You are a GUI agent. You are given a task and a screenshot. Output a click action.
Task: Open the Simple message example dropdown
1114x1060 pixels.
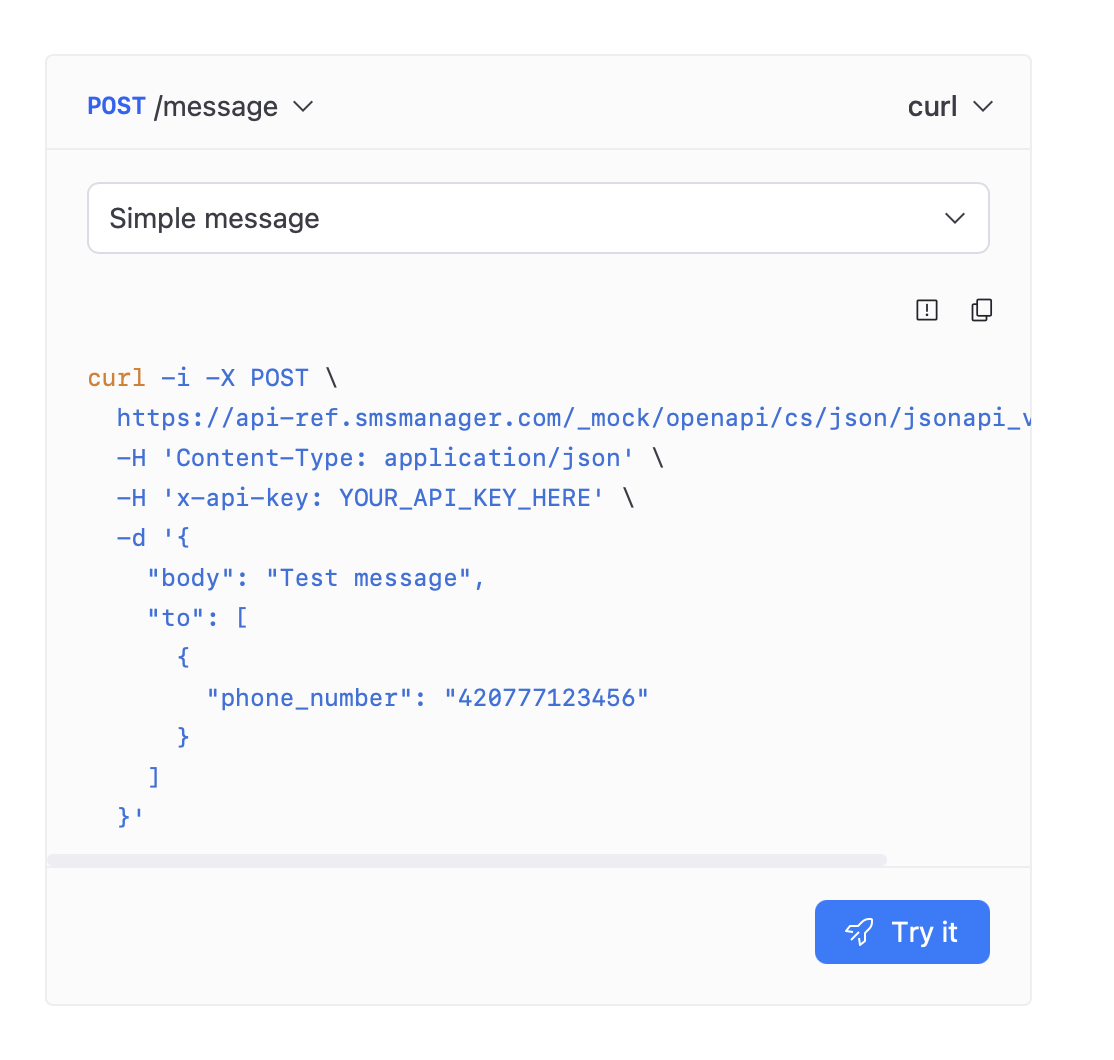click(x=538, y=218)
